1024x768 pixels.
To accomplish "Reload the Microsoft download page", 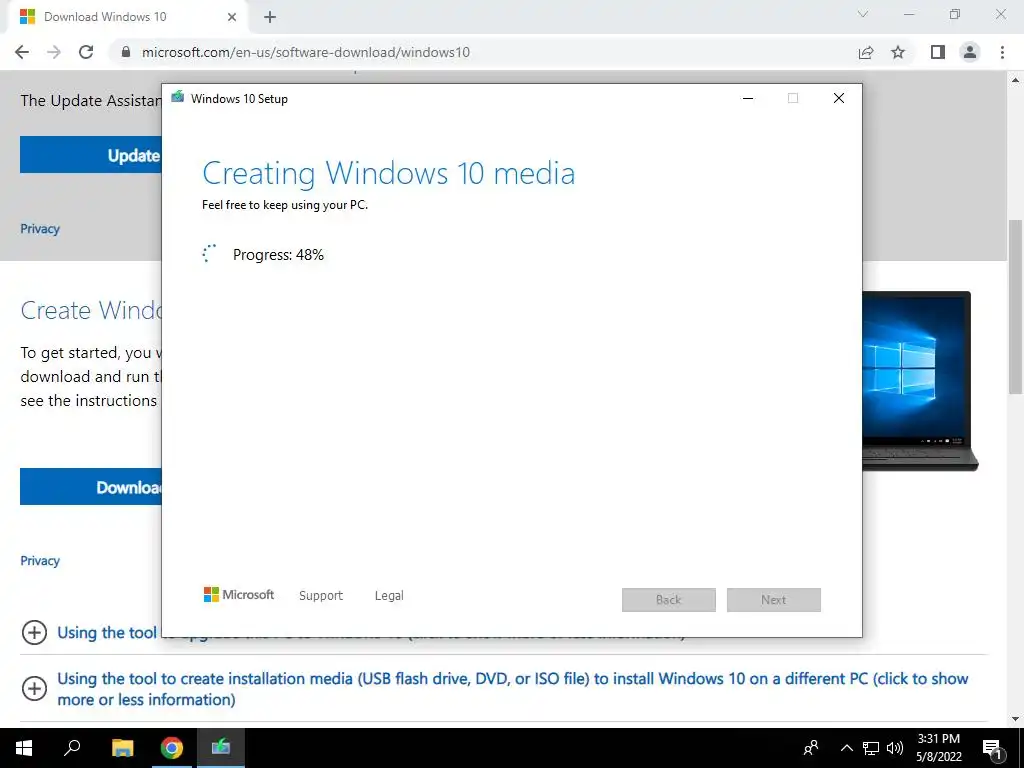I will coord(86,52).
